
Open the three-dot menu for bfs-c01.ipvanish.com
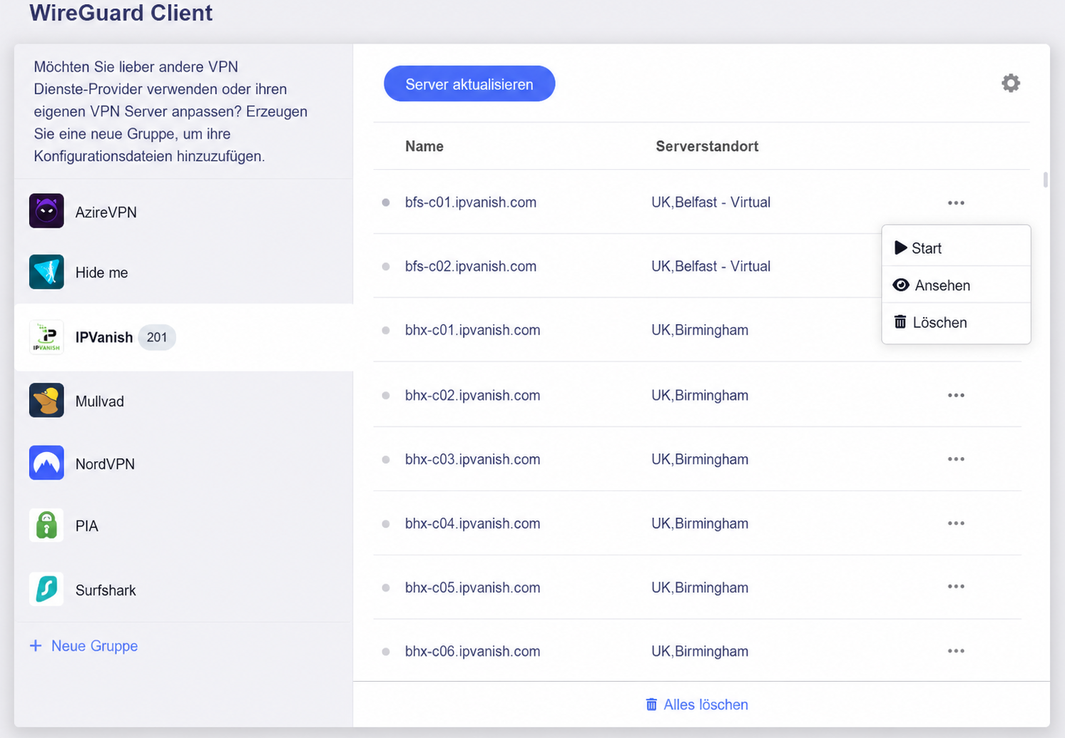[956, 203]
